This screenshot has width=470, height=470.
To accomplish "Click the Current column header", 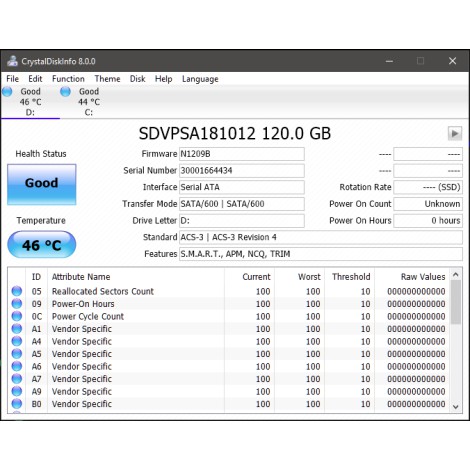I will 250,277.
